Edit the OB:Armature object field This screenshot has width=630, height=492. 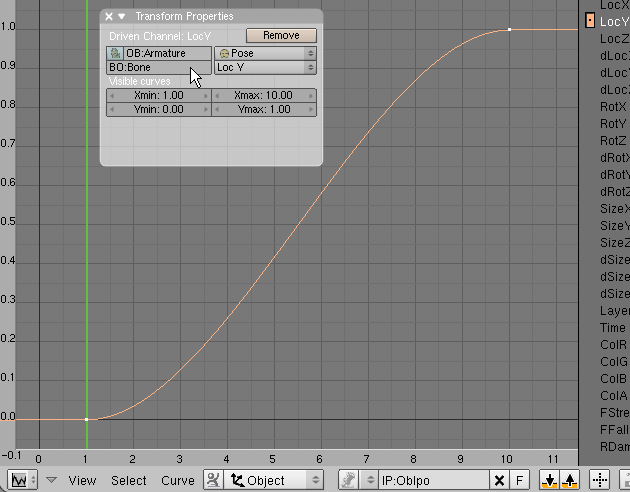[167, 53]
